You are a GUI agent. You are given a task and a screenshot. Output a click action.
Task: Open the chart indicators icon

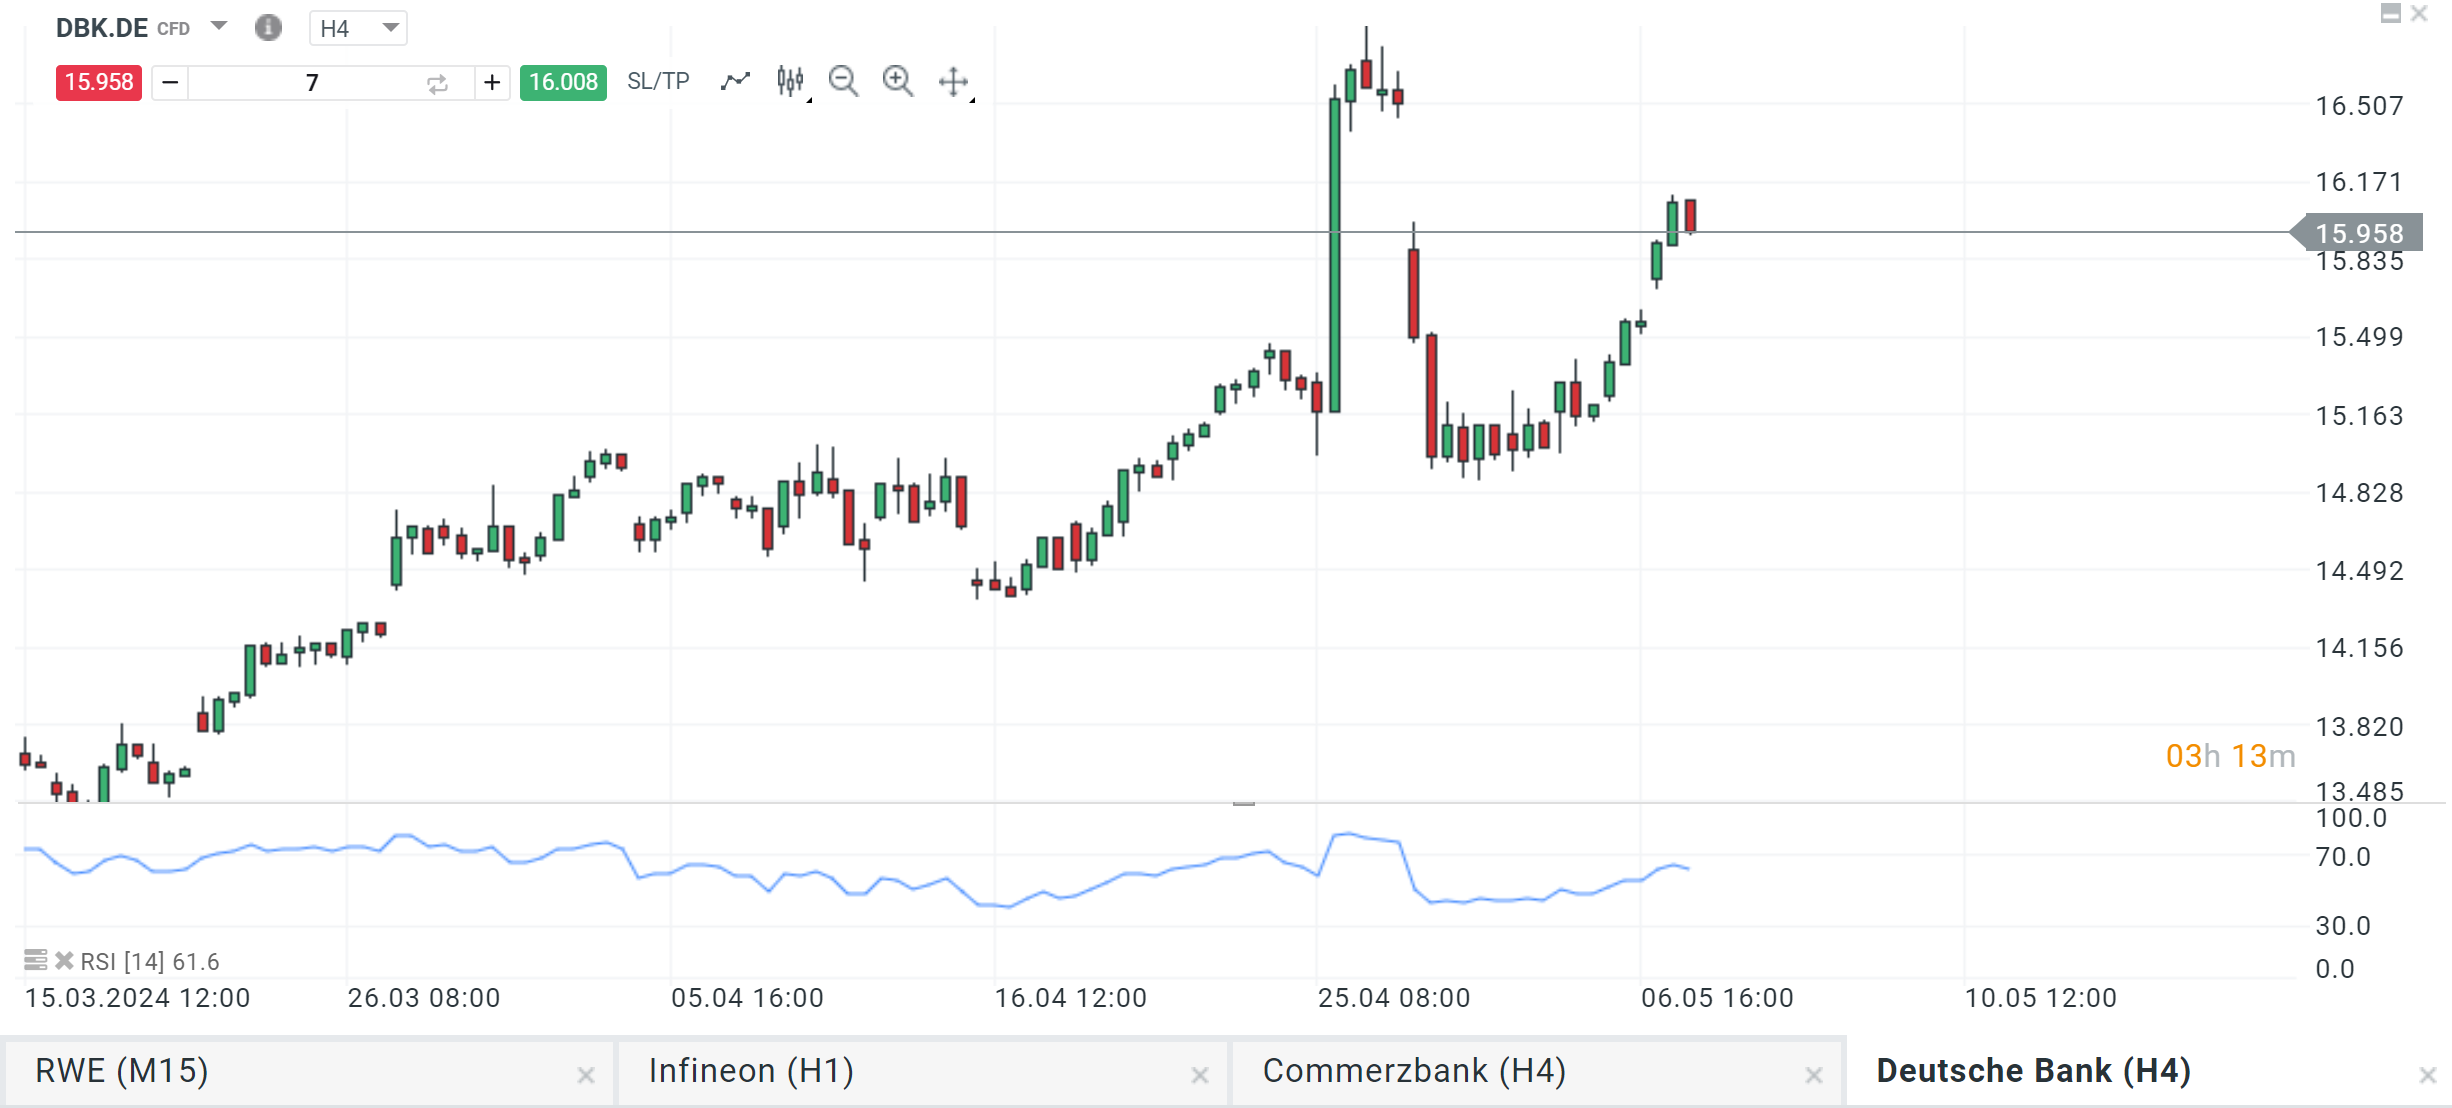pyautogui.click(x=789, y=81)
